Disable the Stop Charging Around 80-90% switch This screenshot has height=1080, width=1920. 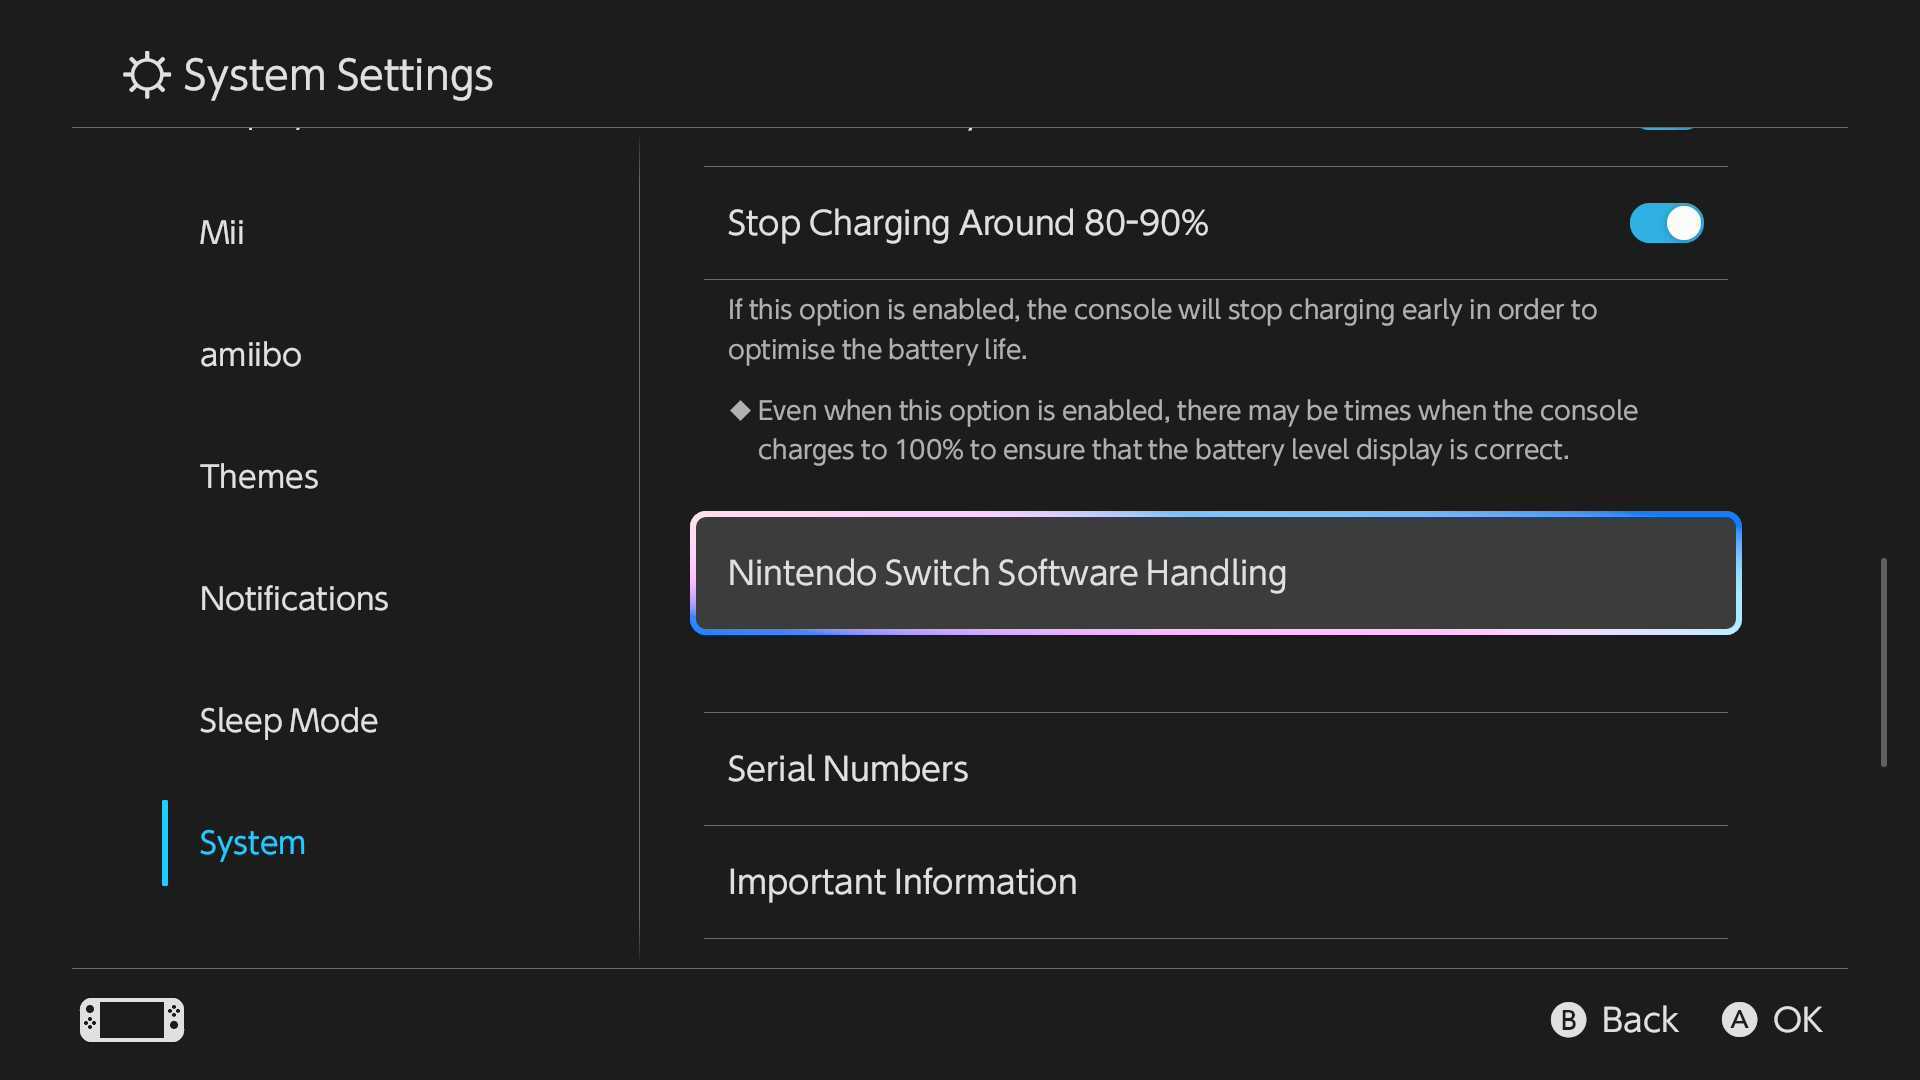(1665, 223)
